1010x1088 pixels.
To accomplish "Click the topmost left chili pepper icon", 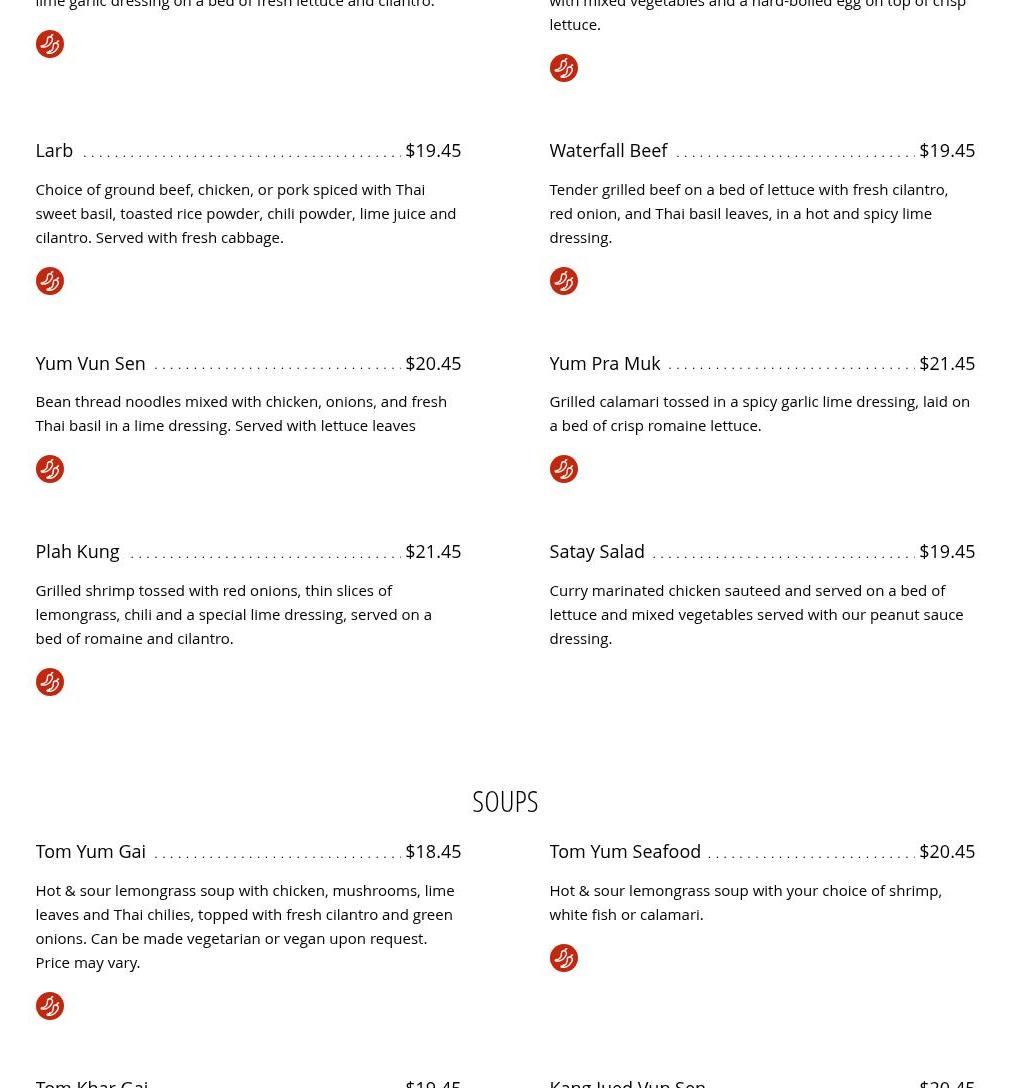I will pos(50,44).
